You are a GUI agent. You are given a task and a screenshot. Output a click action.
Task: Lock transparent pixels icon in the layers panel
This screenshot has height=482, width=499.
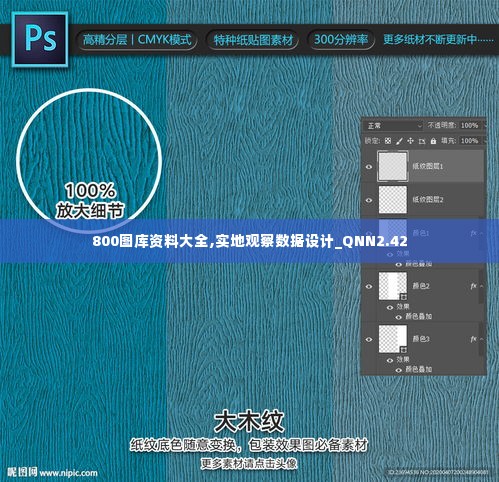(388, 141)
